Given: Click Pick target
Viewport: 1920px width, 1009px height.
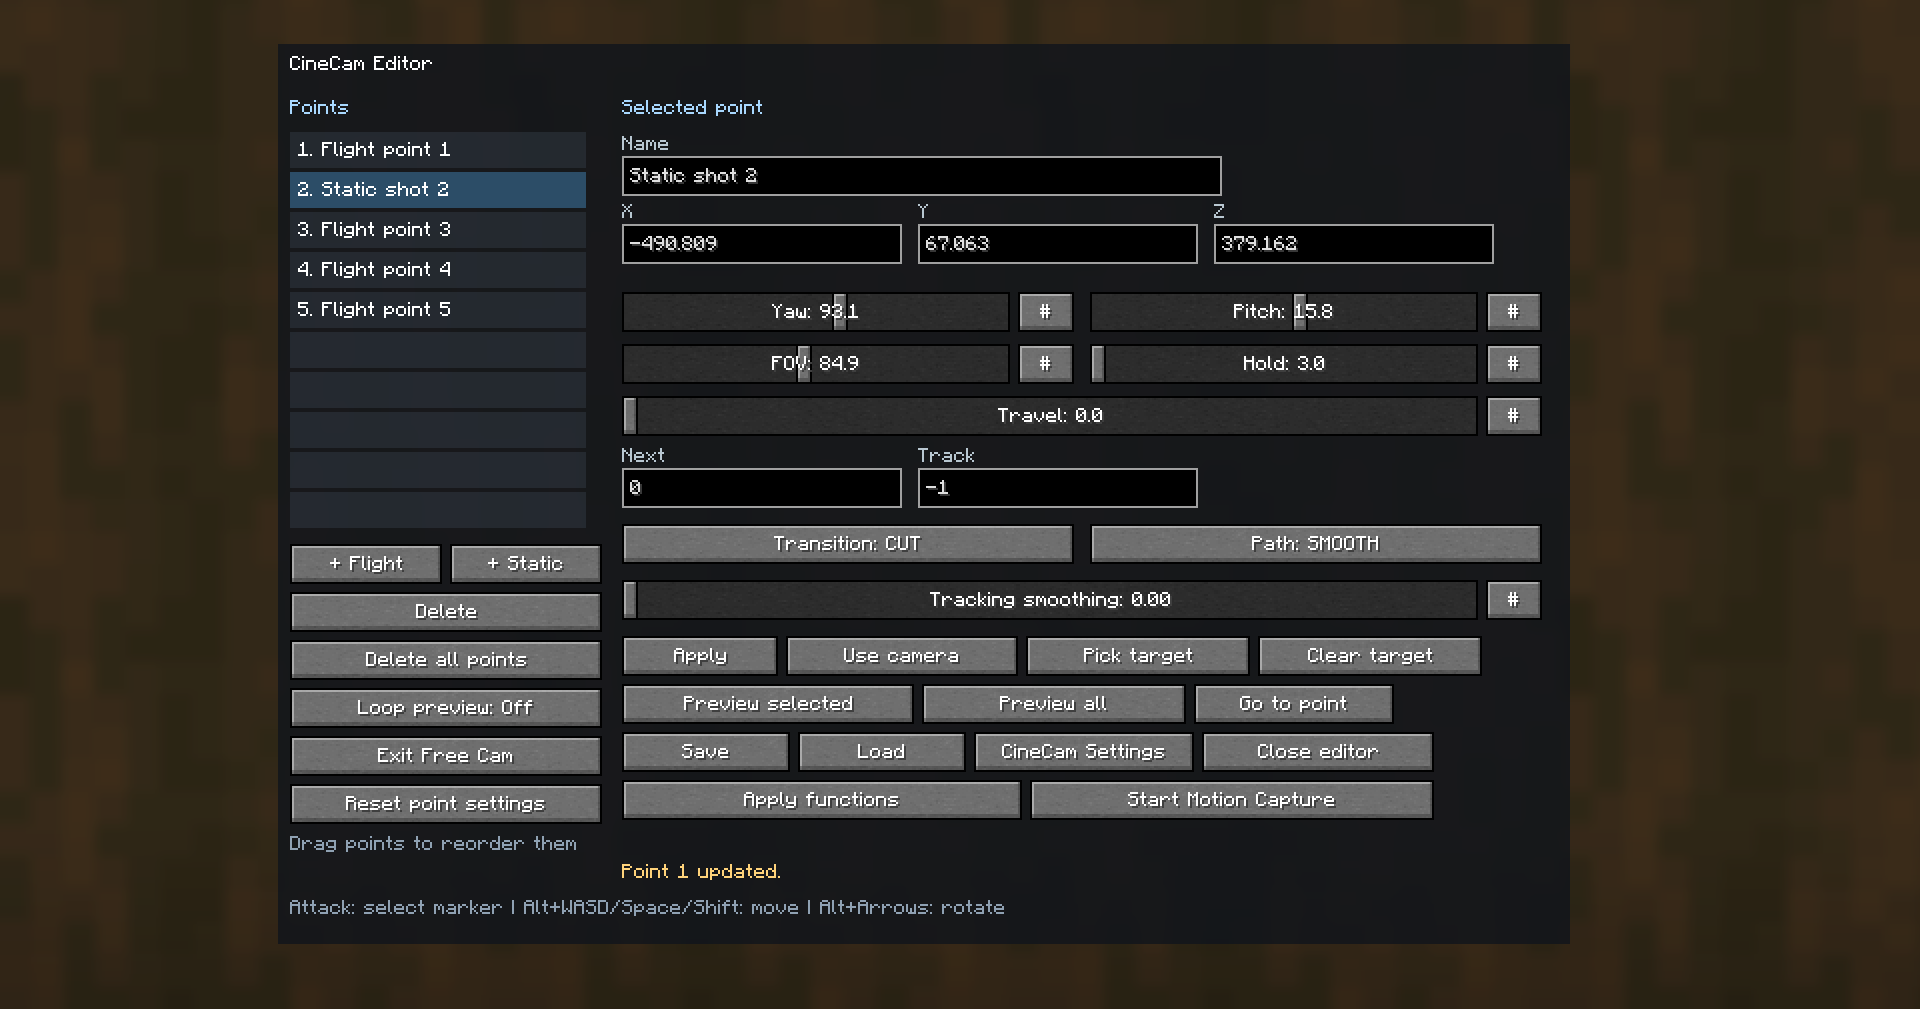Looking at the screenshot, I should coord(1137,656).
